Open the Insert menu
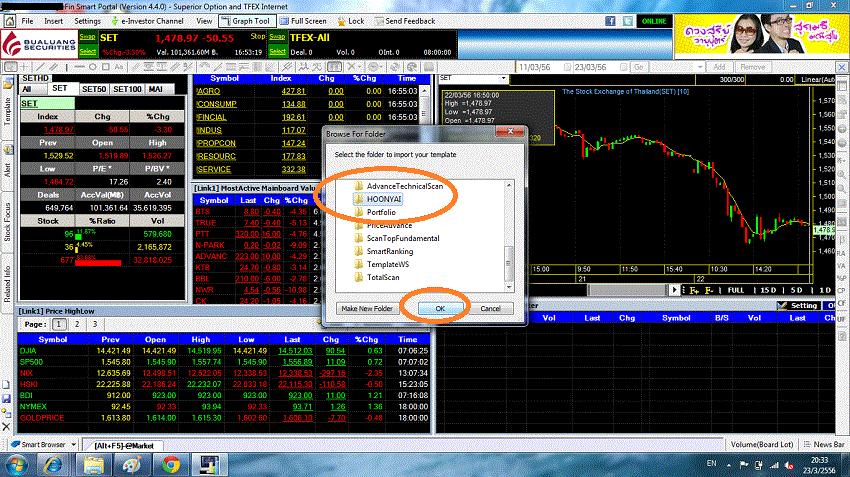The width and height of the screenshot is (850, 477). 54,21
